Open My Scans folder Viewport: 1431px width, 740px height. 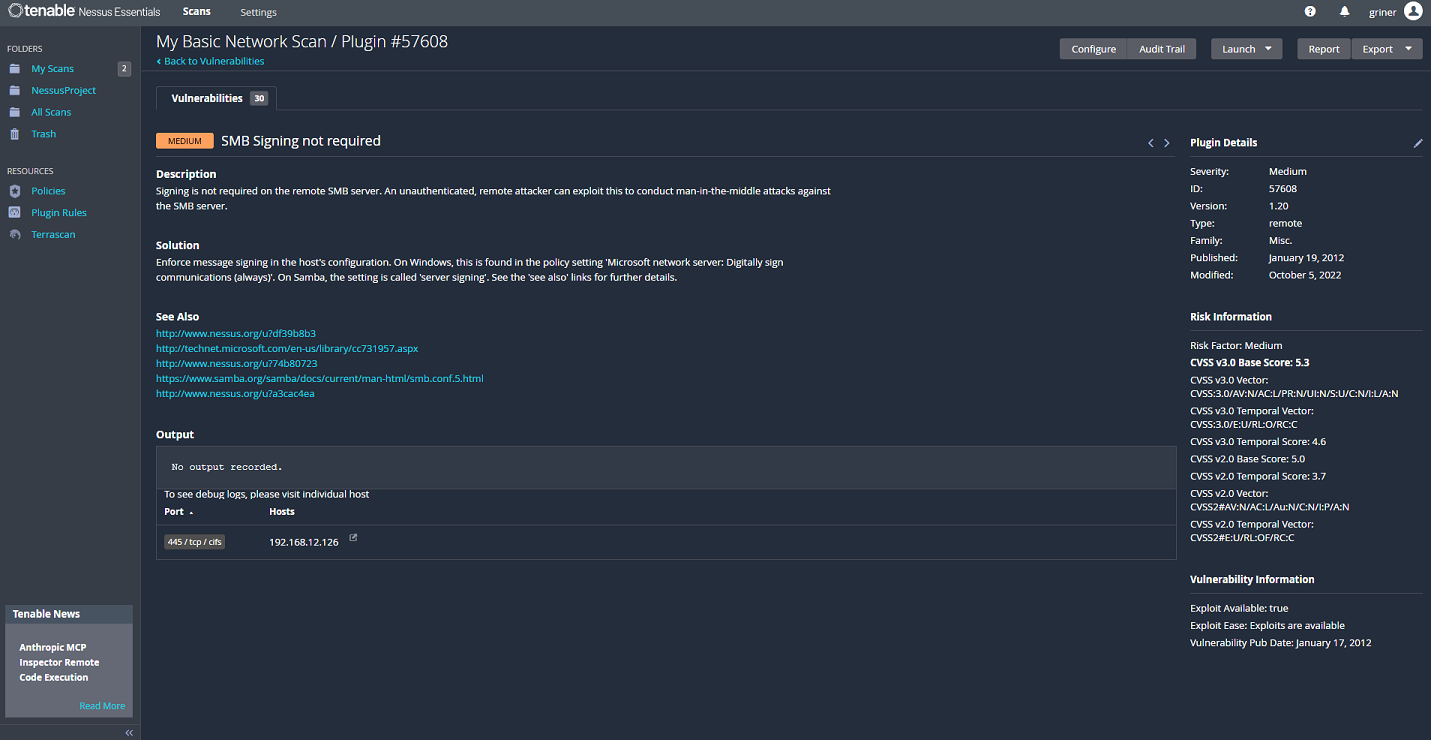click(52, 69)
